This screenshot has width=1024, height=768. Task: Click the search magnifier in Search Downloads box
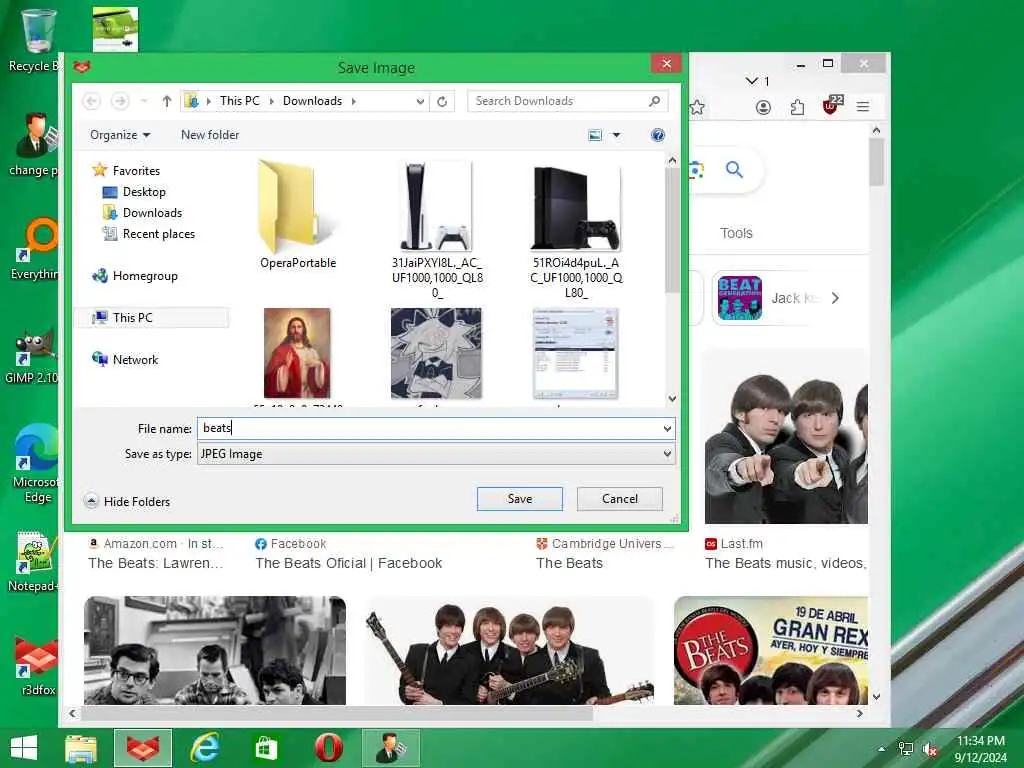click(x=654, y=101)
